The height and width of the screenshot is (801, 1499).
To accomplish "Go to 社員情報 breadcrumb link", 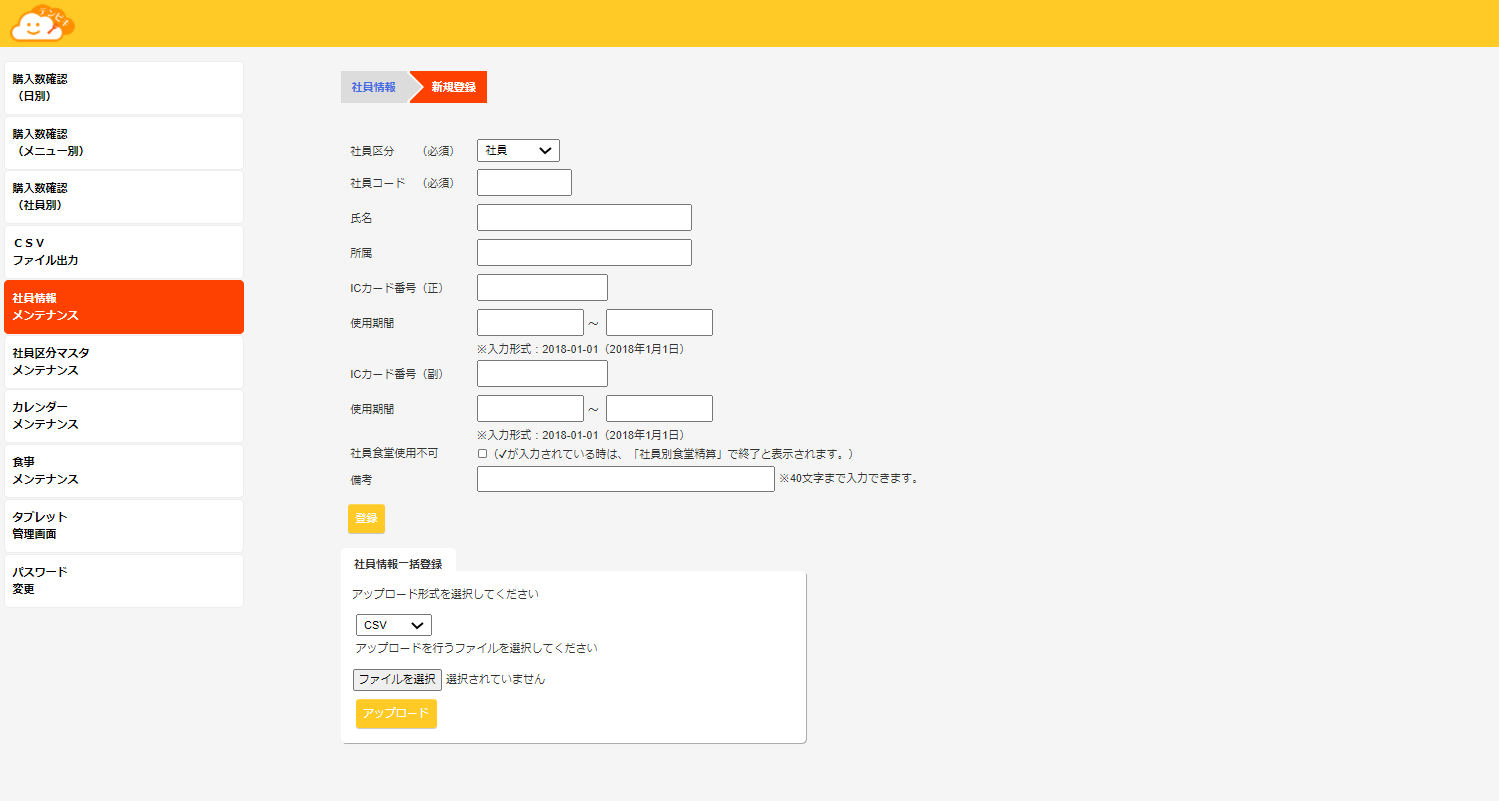I will point(374,87).
